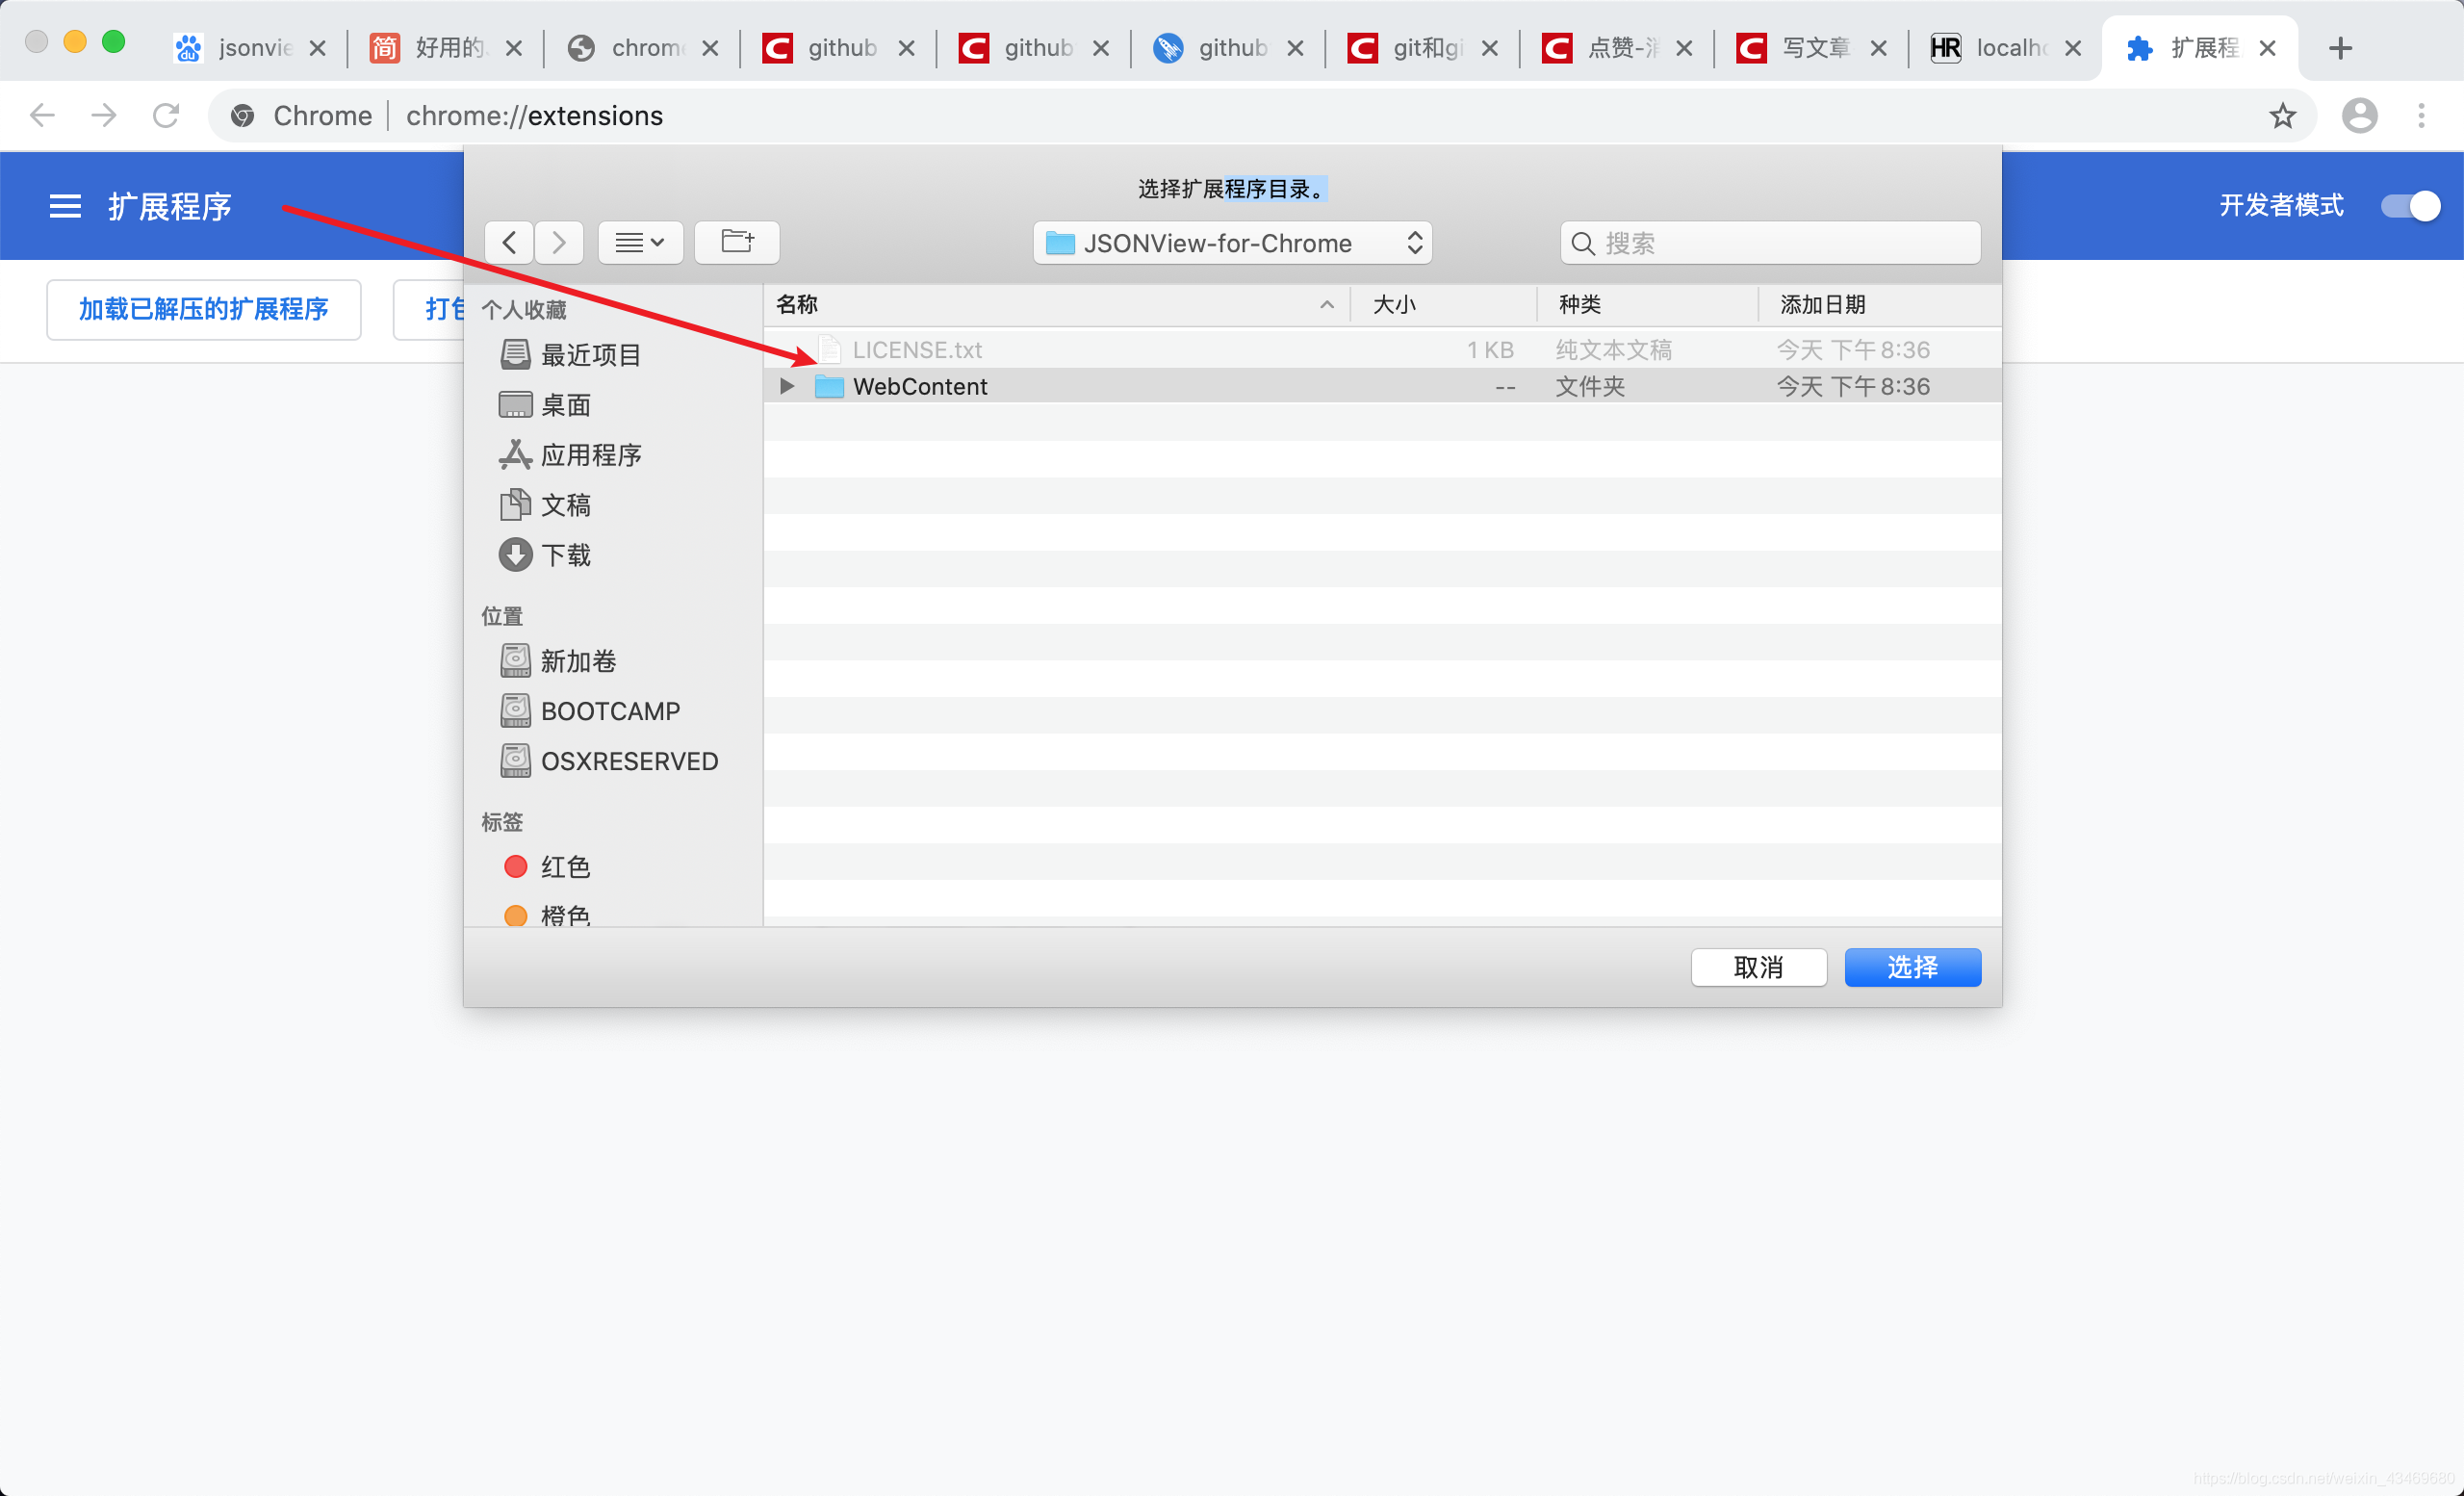Expand the WebContent folder triangle
2464x1496 pixels.
click(x=787, y=386)
